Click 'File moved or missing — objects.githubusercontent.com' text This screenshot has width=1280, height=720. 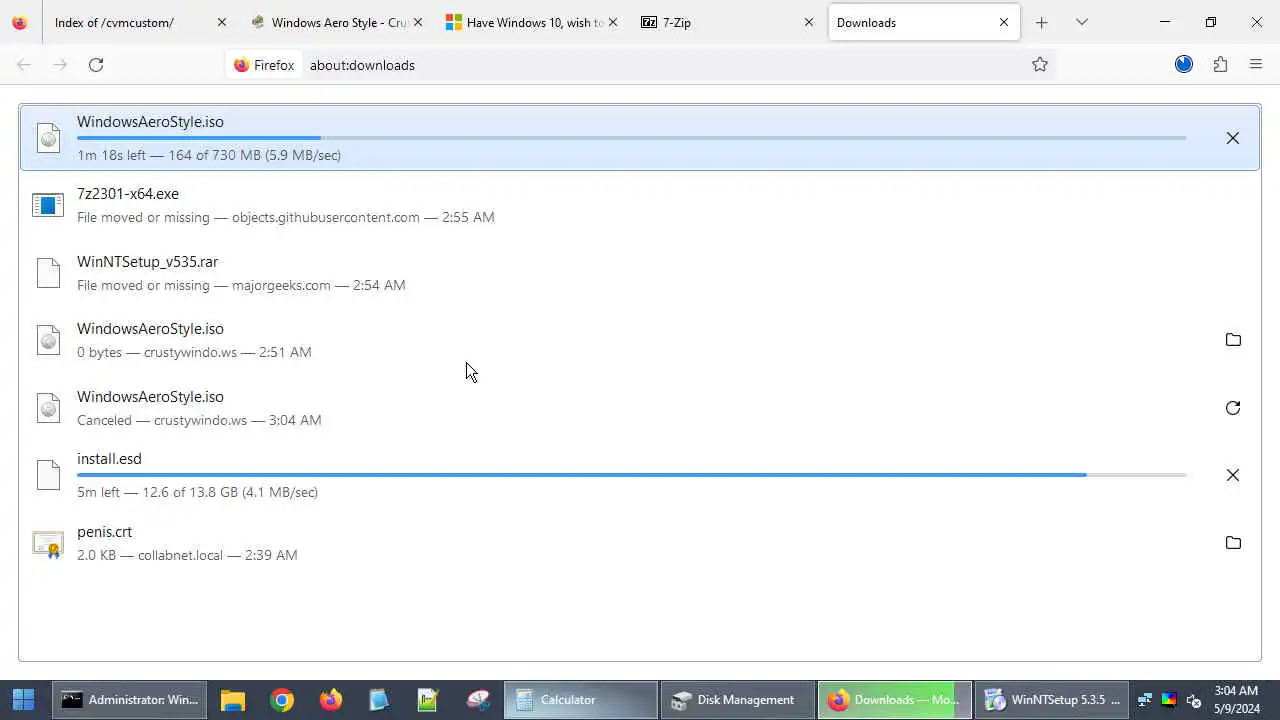pos(248,217)
